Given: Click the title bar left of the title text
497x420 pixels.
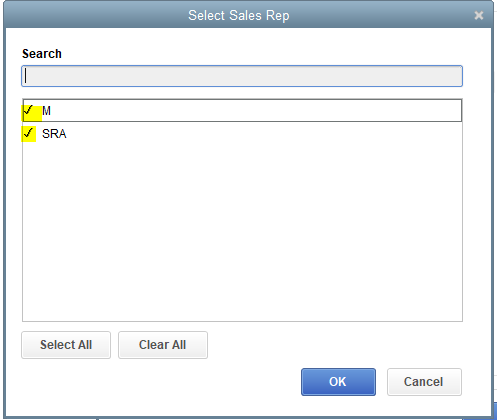Looking at the screenshot, I should click(x=93, y=15).
